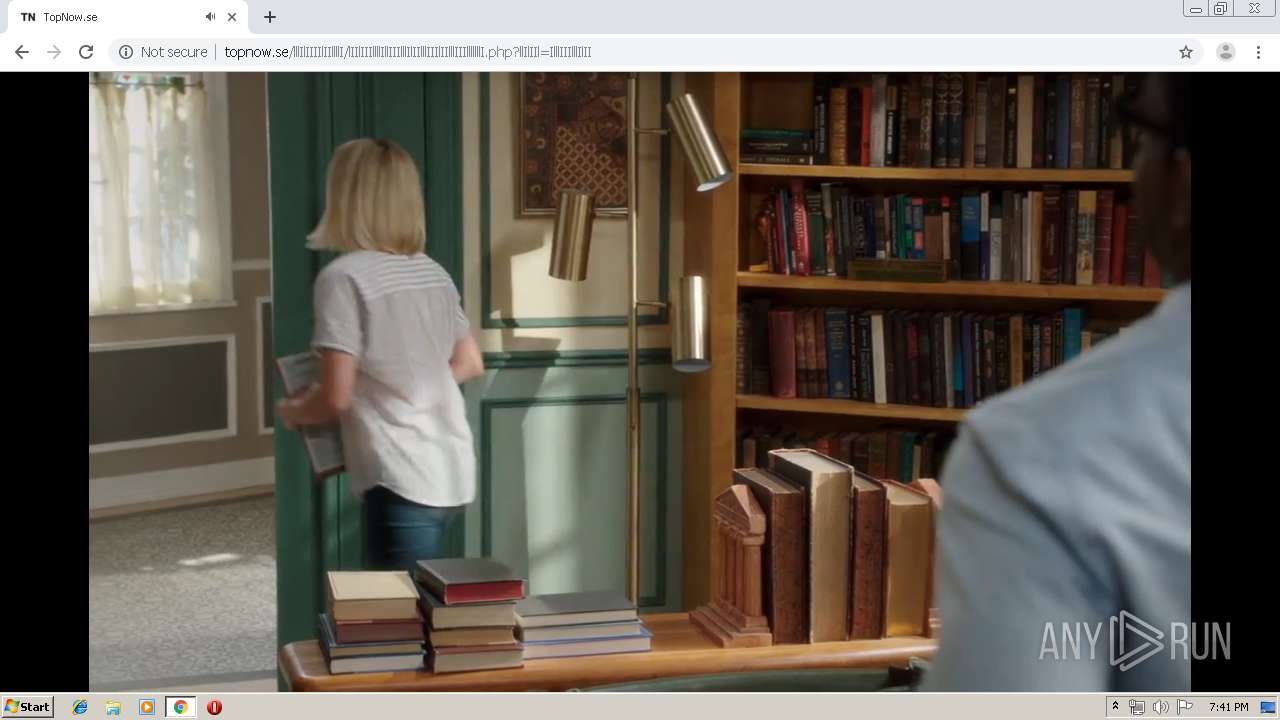Bookmark this page with the star
Screen dimensions: 1280x720
click(1186, 52)
